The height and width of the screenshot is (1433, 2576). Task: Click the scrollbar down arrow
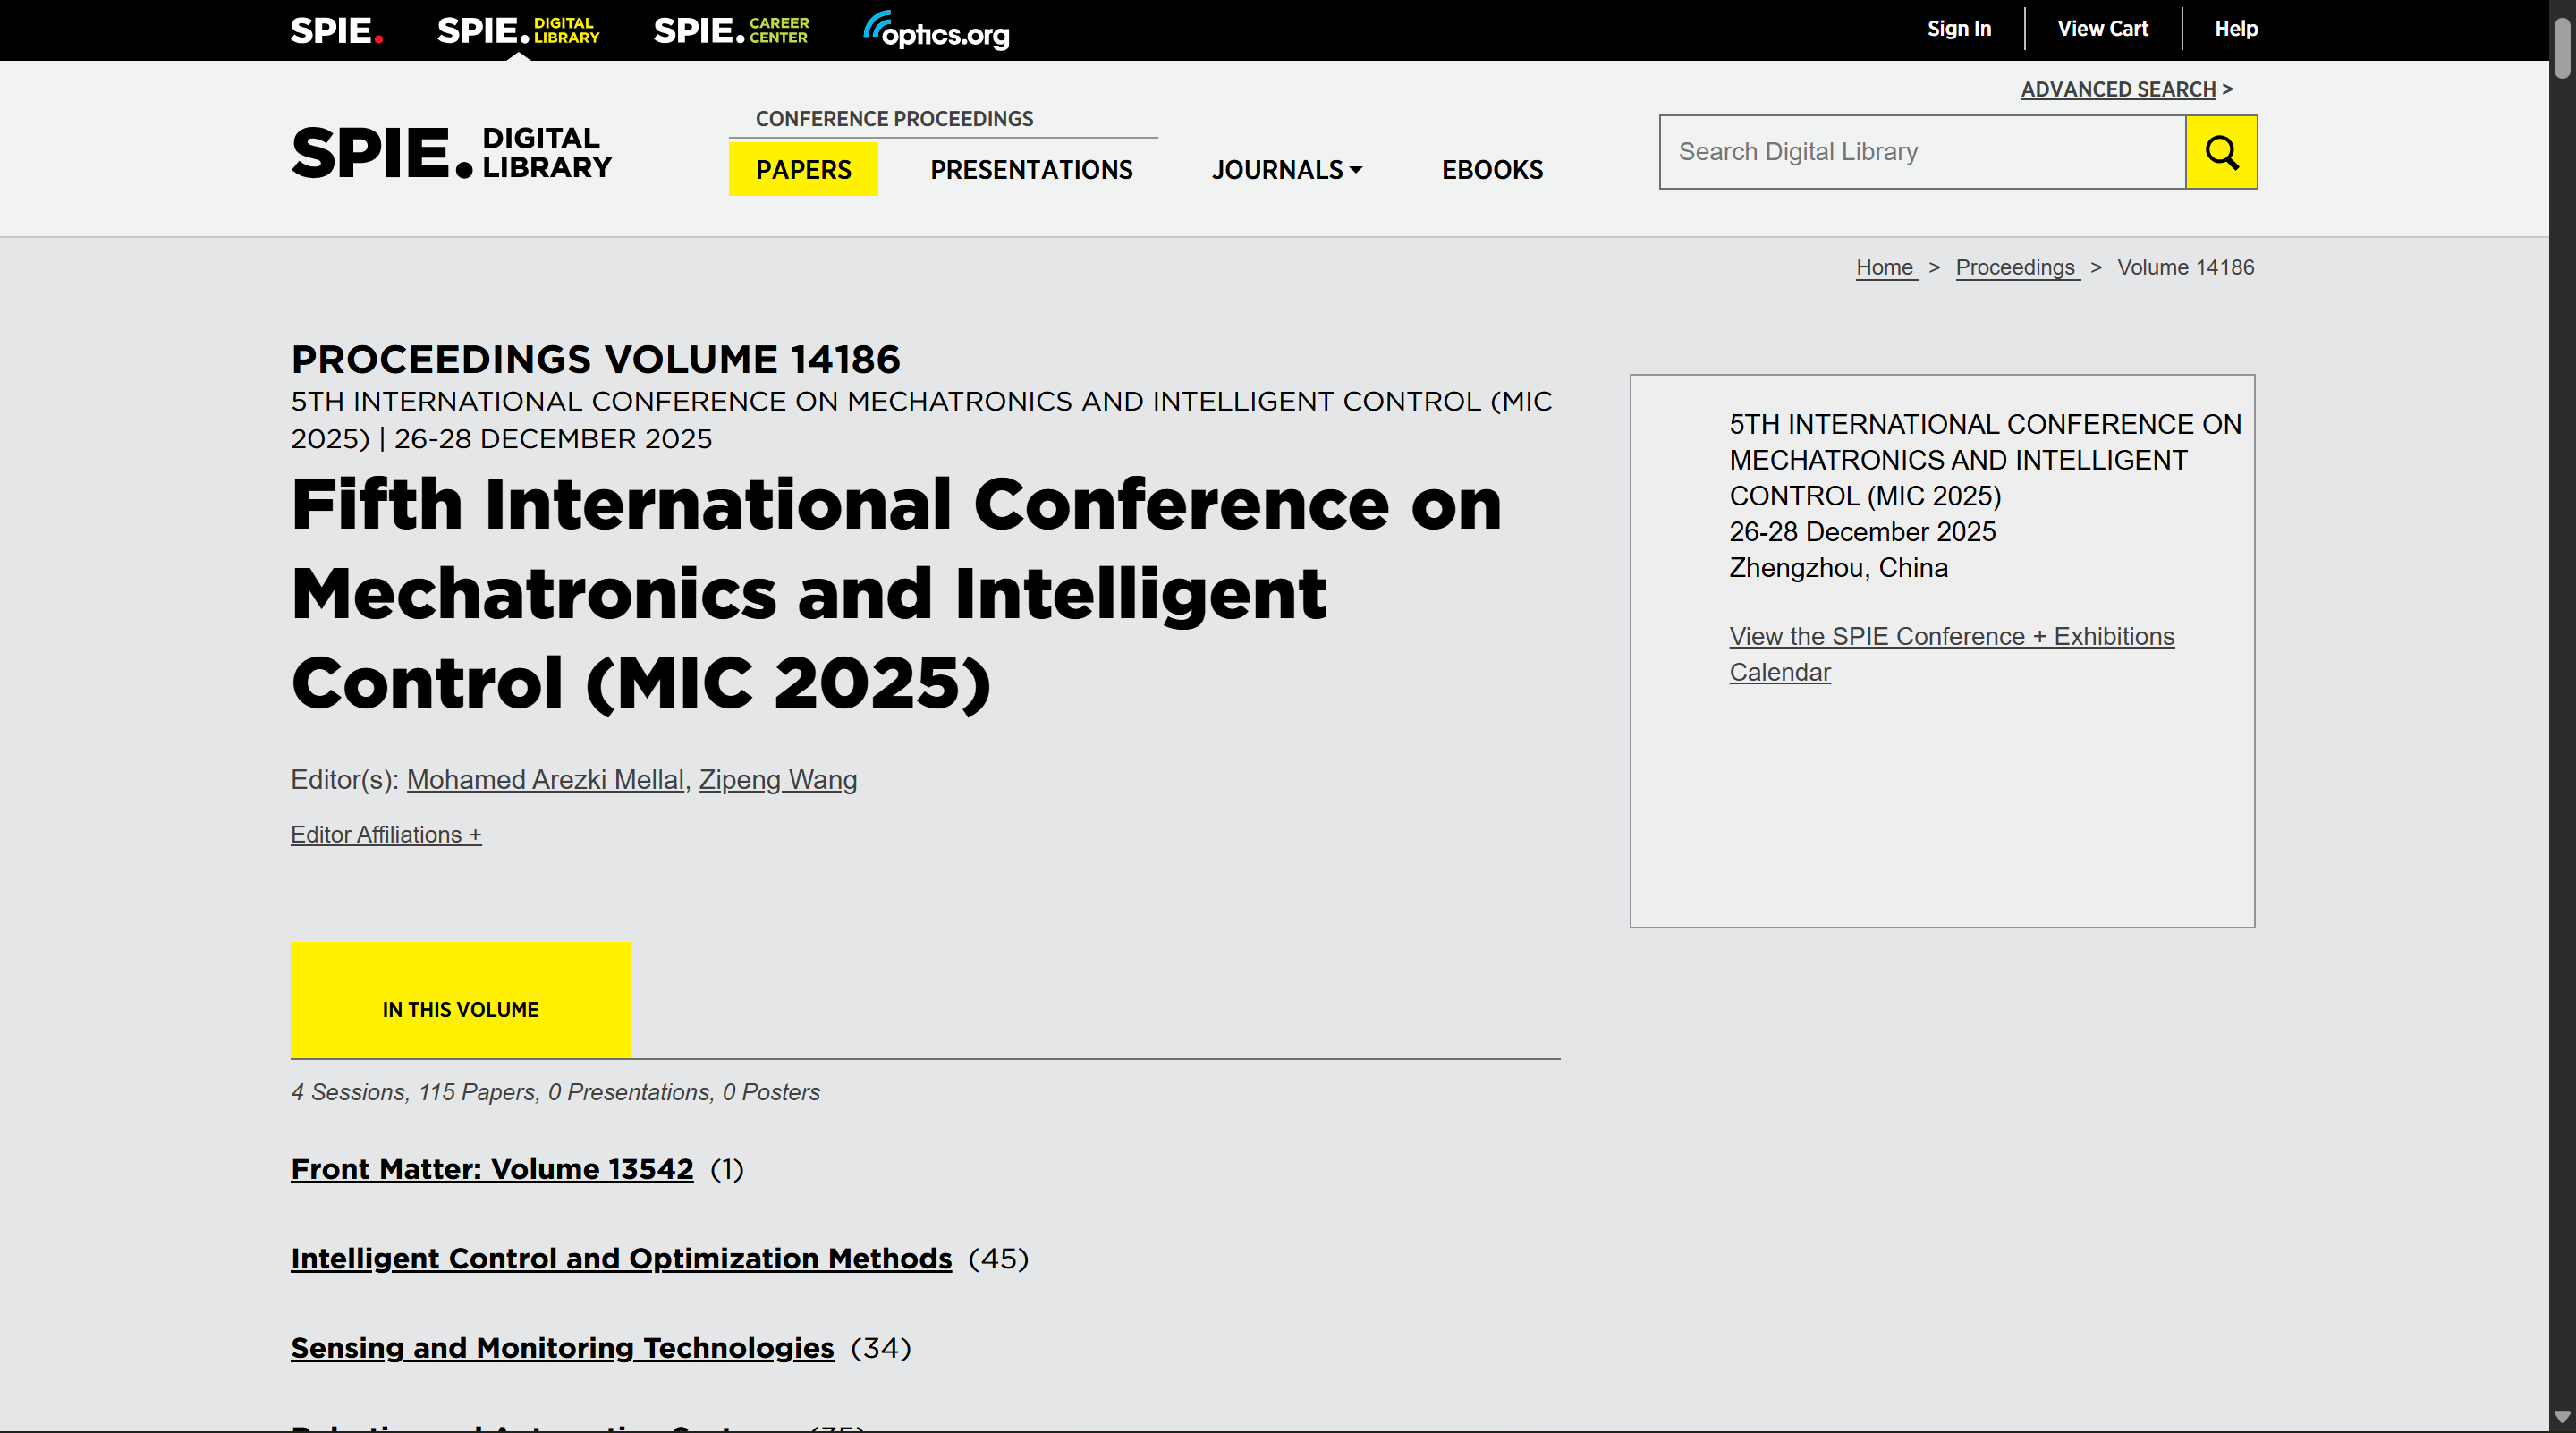(2562, 1417)
